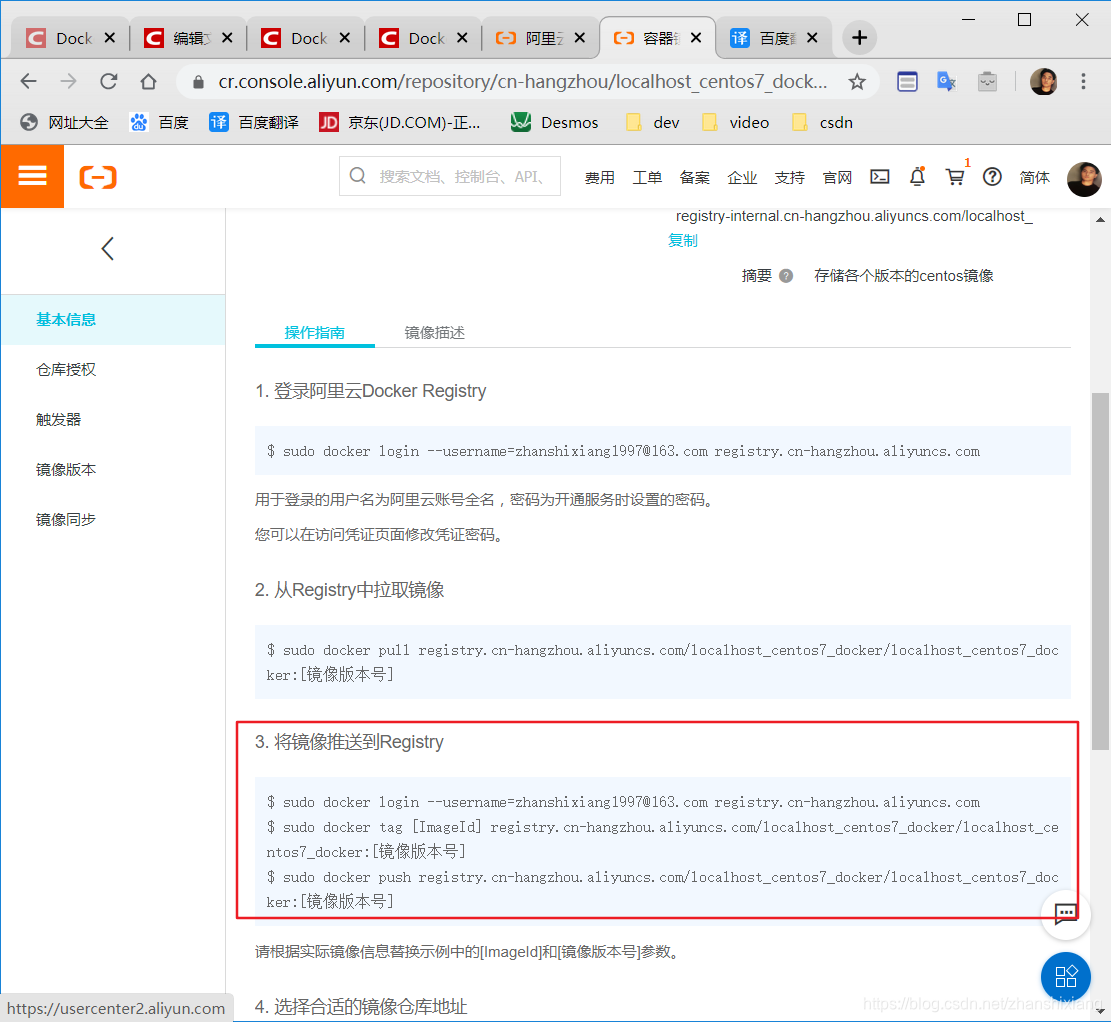This screenshot has height=1022, width=1111.
Task: Open the dev bookmark folder
Action: (653, 123)
